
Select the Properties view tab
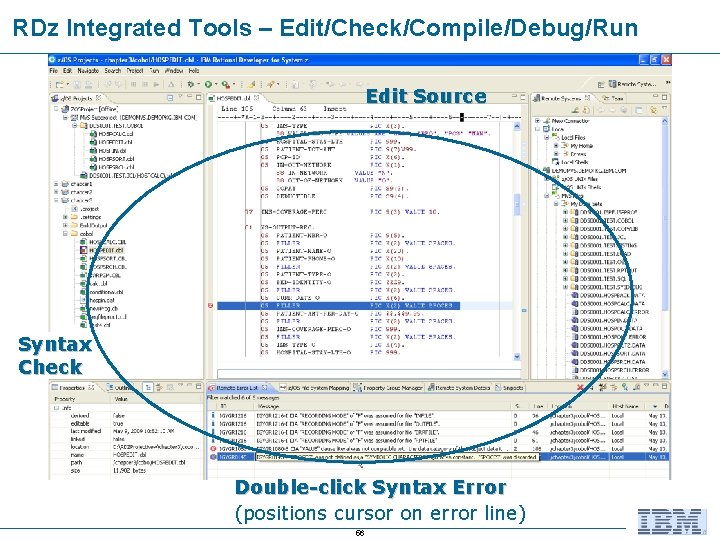point(73,387)
